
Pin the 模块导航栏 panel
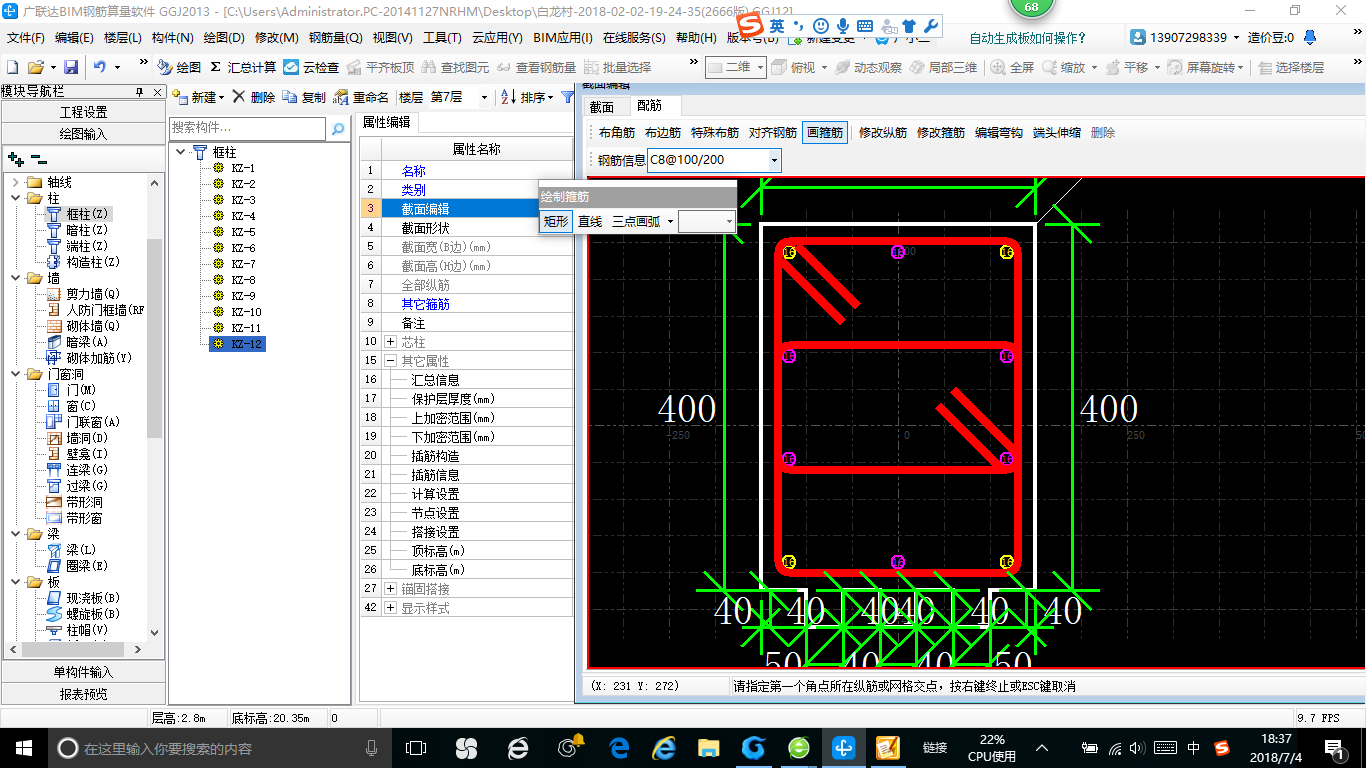[140, 91]
